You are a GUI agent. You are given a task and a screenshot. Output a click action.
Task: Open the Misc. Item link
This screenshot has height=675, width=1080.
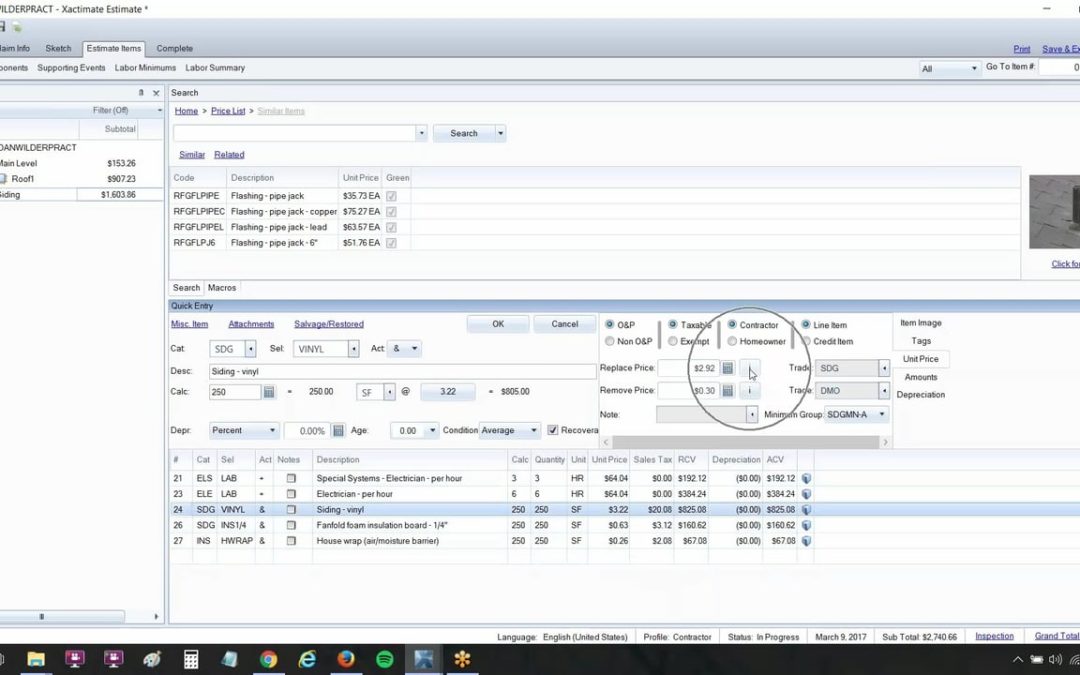coord(189,324)
